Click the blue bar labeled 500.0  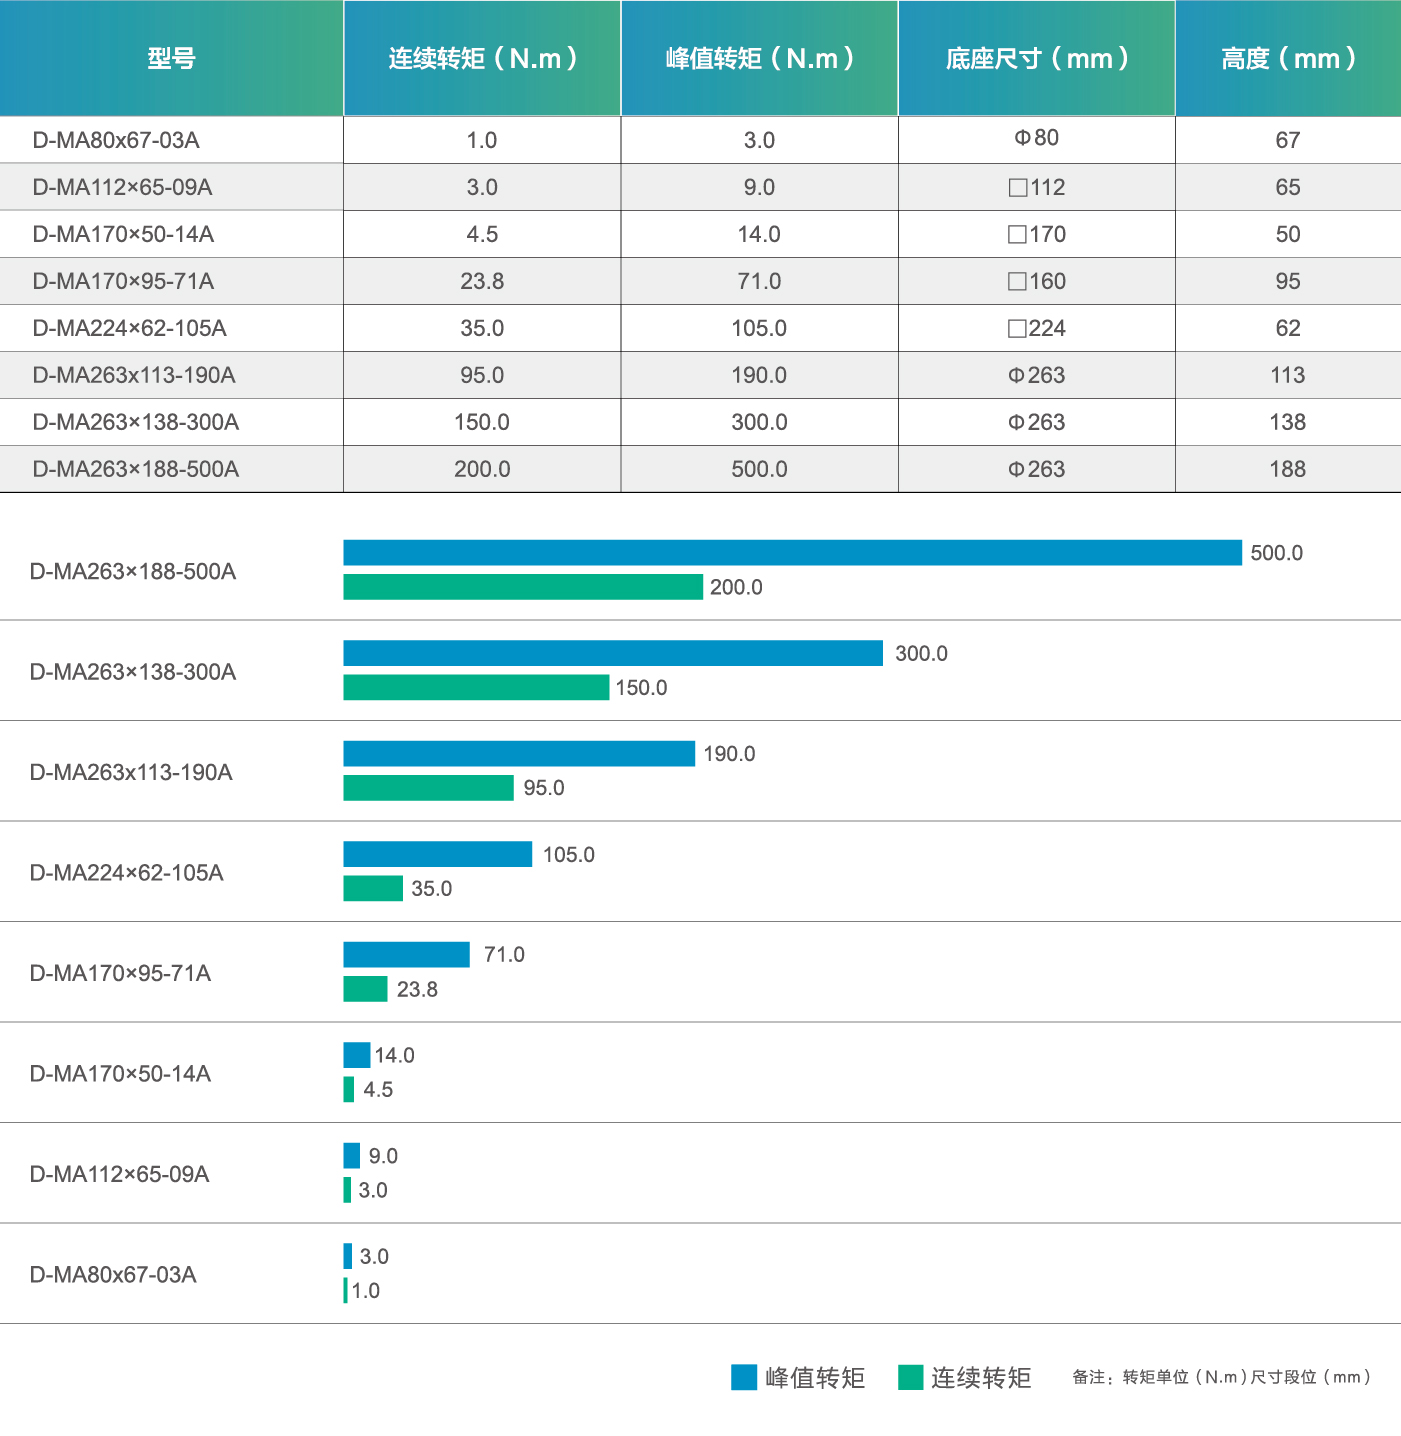click(x=792, y=553)
